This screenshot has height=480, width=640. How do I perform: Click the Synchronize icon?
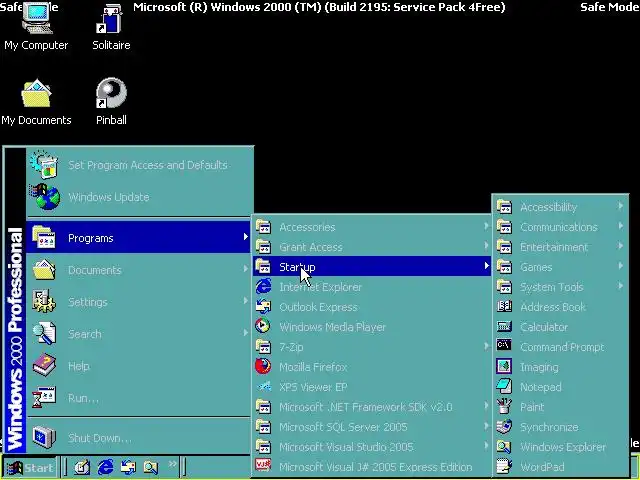coord(504,426)
